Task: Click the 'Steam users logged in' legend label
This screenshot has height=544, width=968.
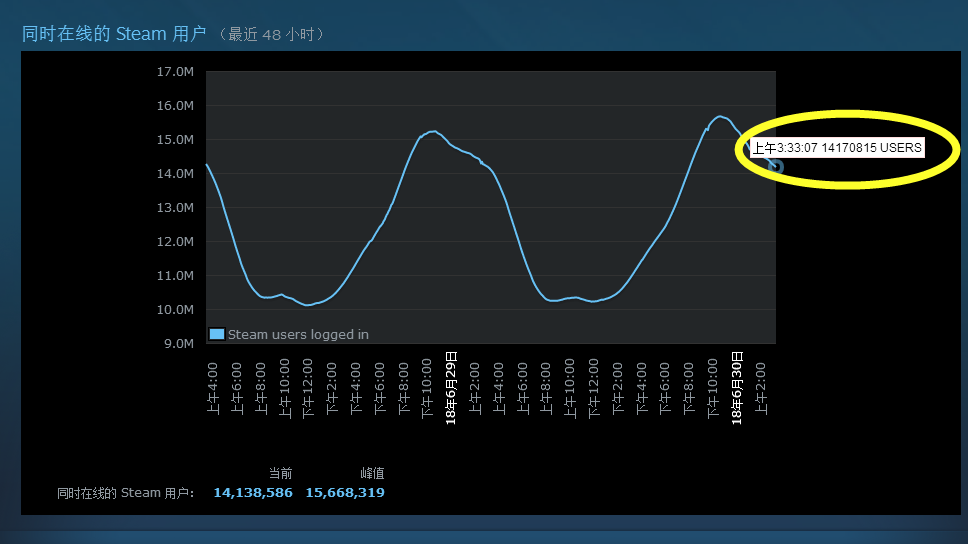Action: pyautogui.click(x=298, y=335)
